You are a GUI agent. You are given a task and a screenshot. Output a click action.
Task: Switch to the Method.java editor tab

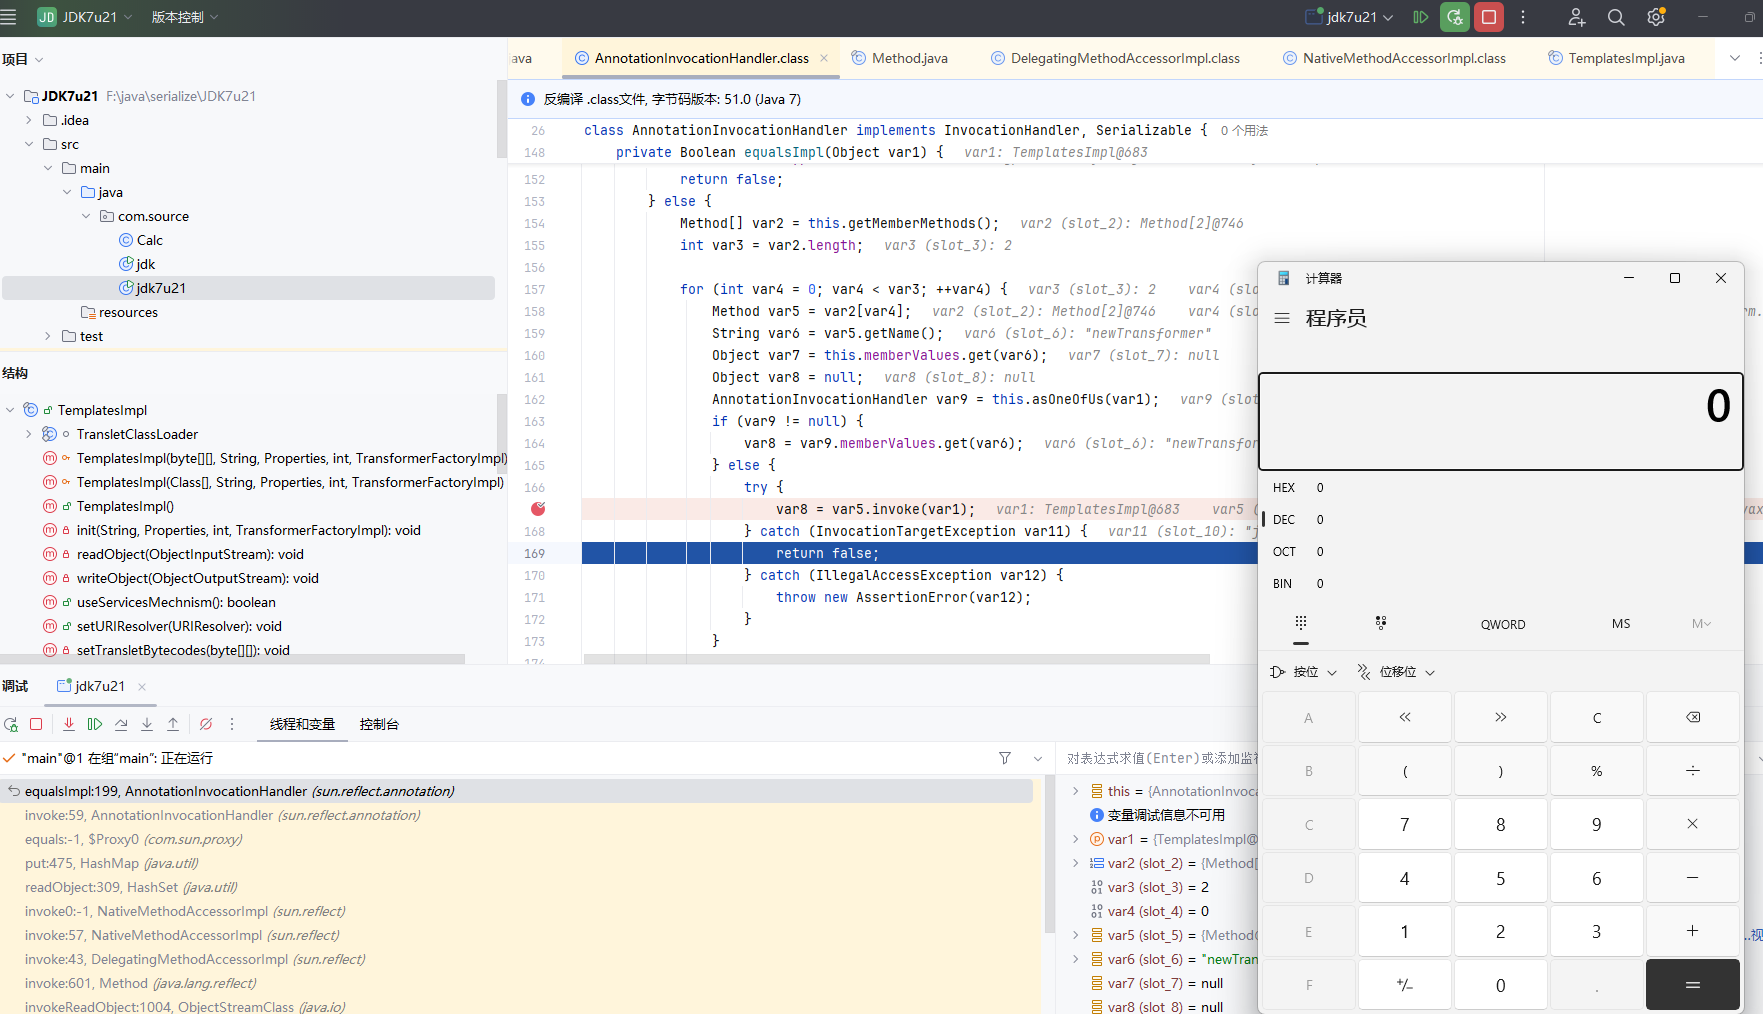click(x=899, y=58)
